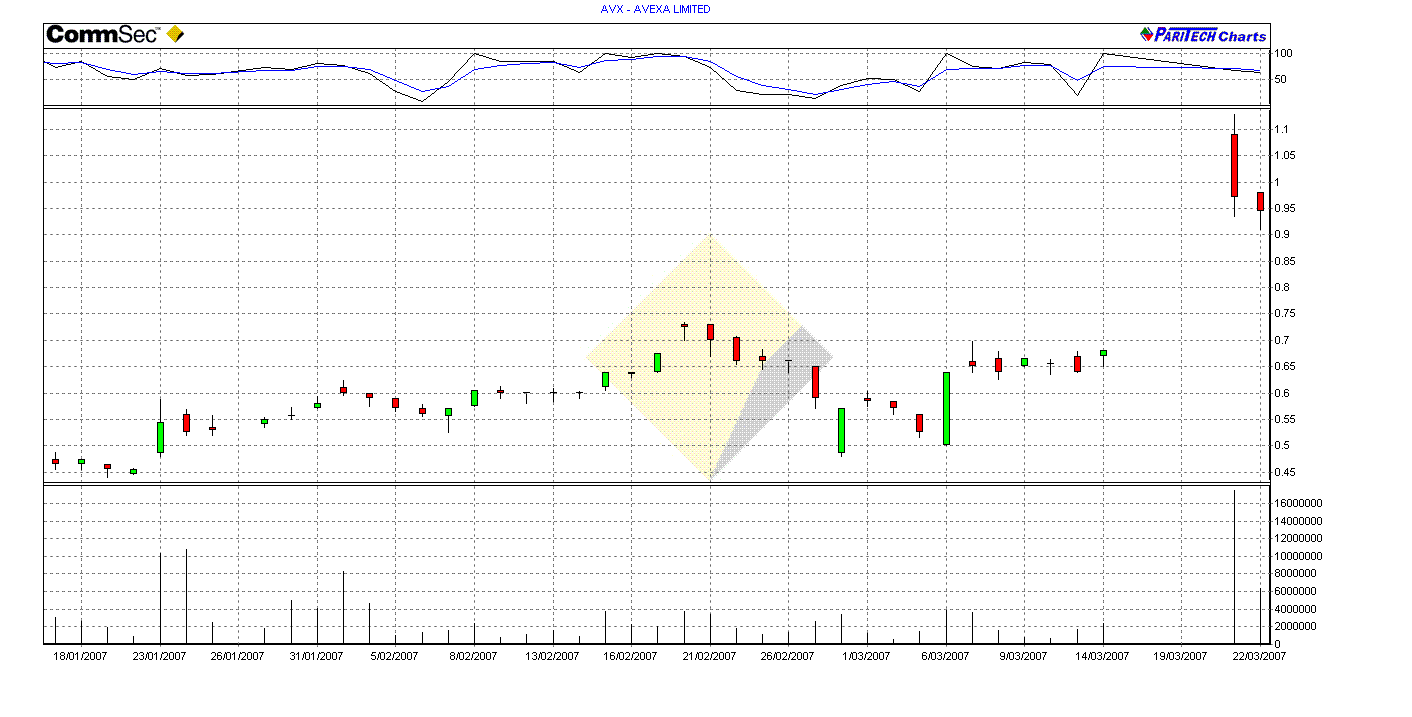Click the 0.65 price axis label
Viewport: 1412px width, 717px height.
pos(1284,367)
